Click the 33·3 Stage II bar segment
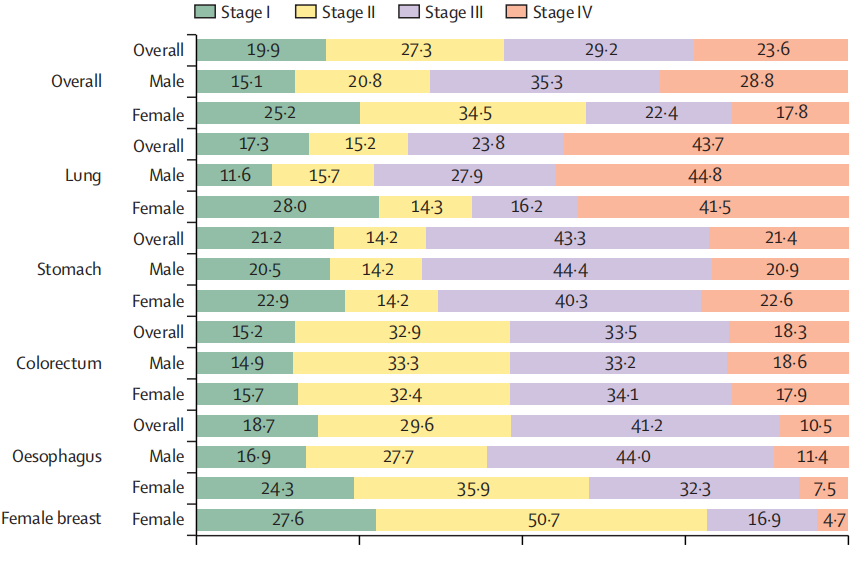This screenshot has width=867, height=578. click(x=401, y=364)
